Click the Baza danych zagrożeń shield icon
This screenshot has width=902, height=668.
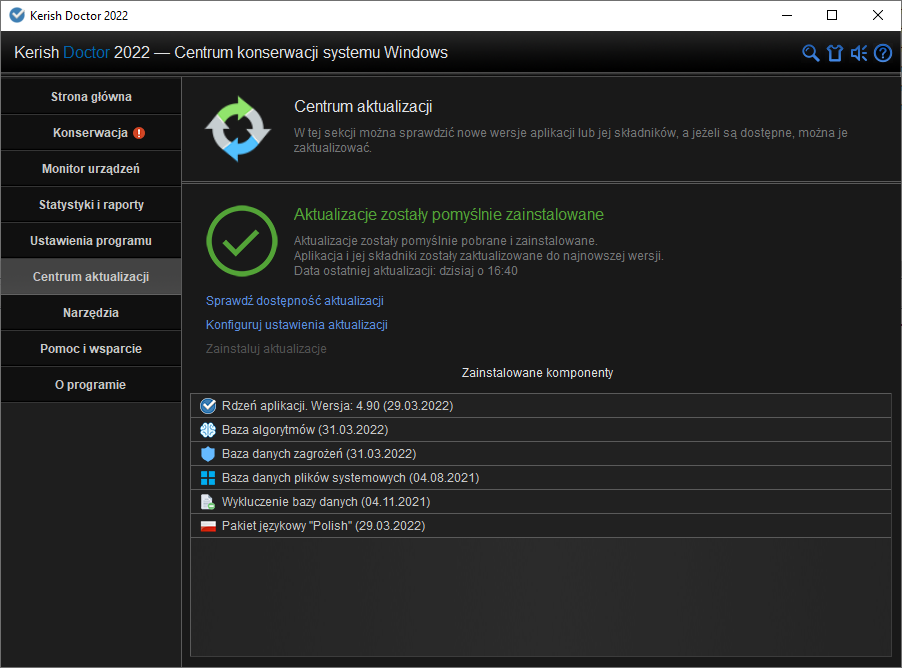[208, 454]
